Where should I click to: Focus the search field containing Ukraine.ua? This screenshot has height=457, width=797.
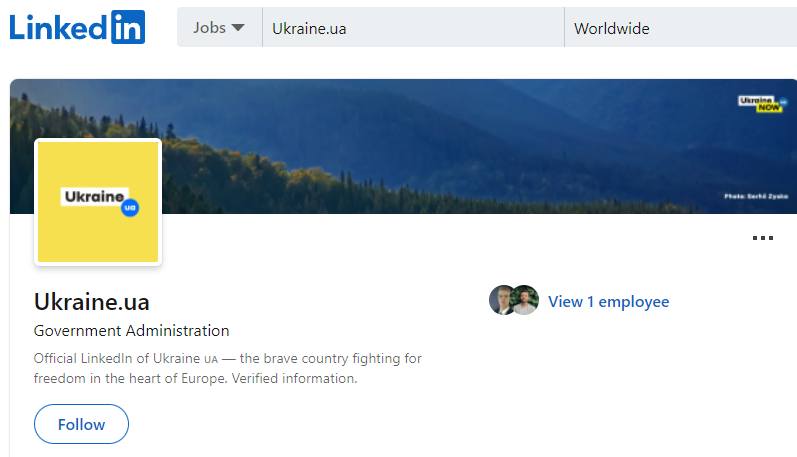coord(412,28)
